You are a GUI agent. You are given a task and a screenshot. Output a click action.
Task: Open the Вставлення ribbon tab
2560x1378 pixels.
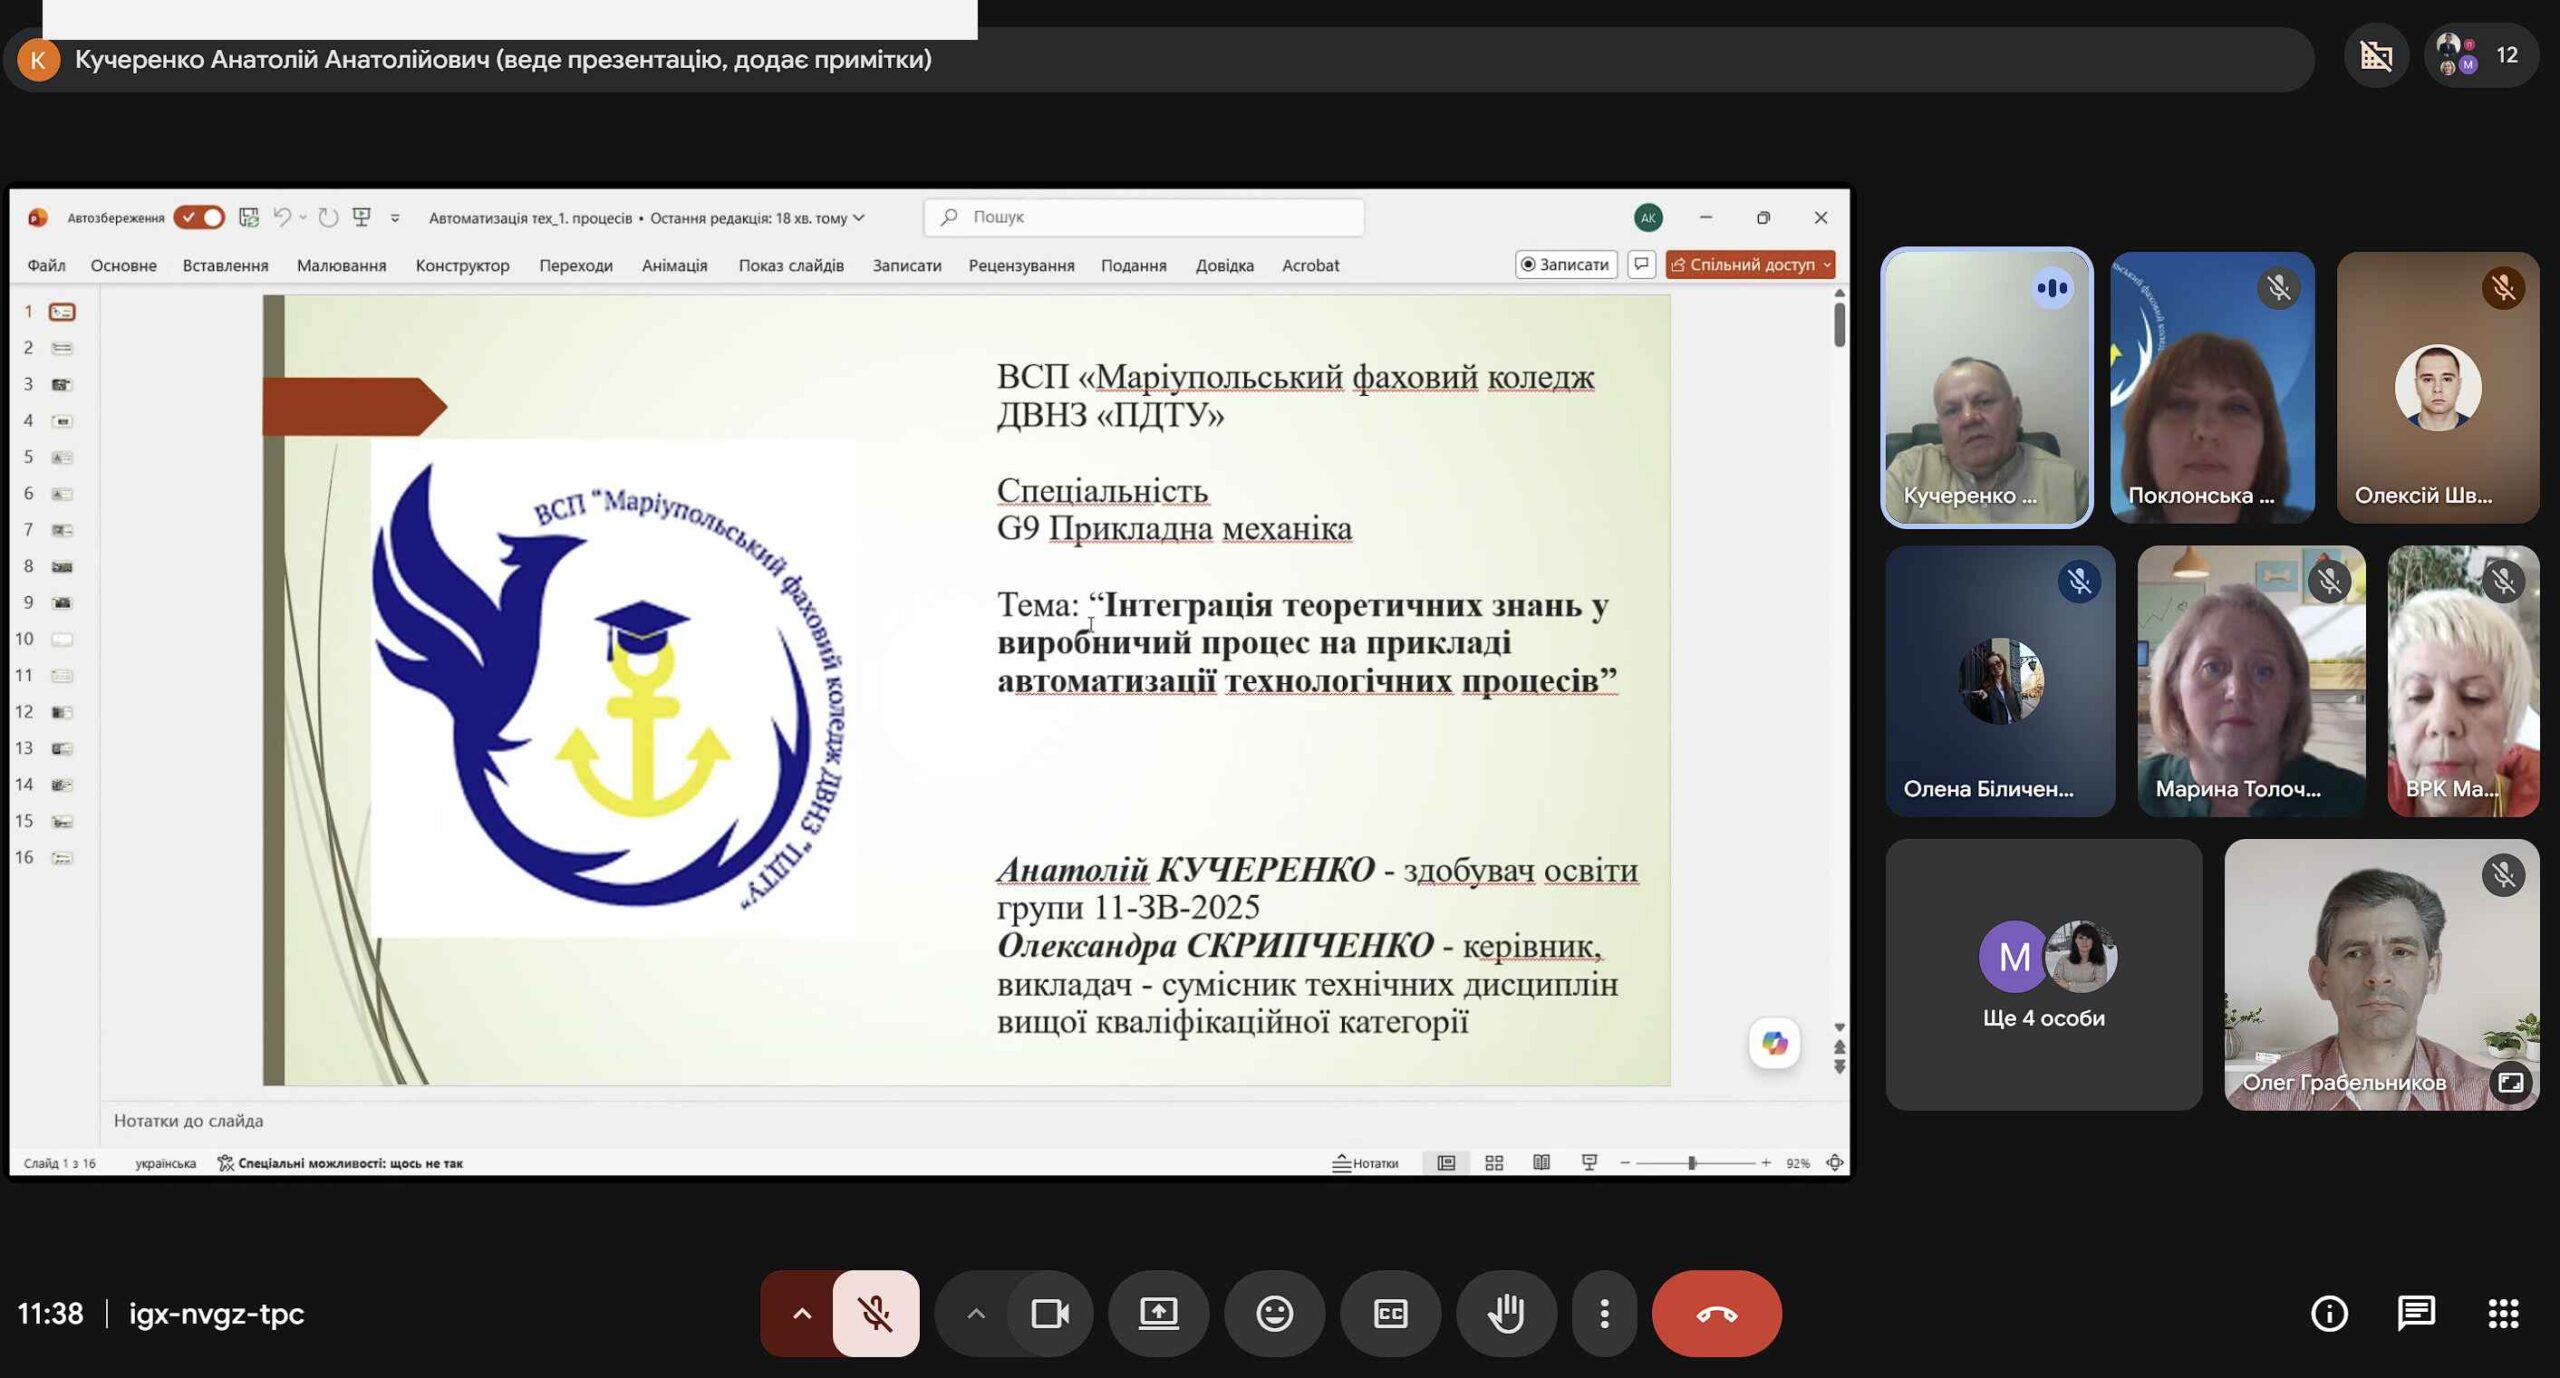pyautogui.click(x=225, y=265)
